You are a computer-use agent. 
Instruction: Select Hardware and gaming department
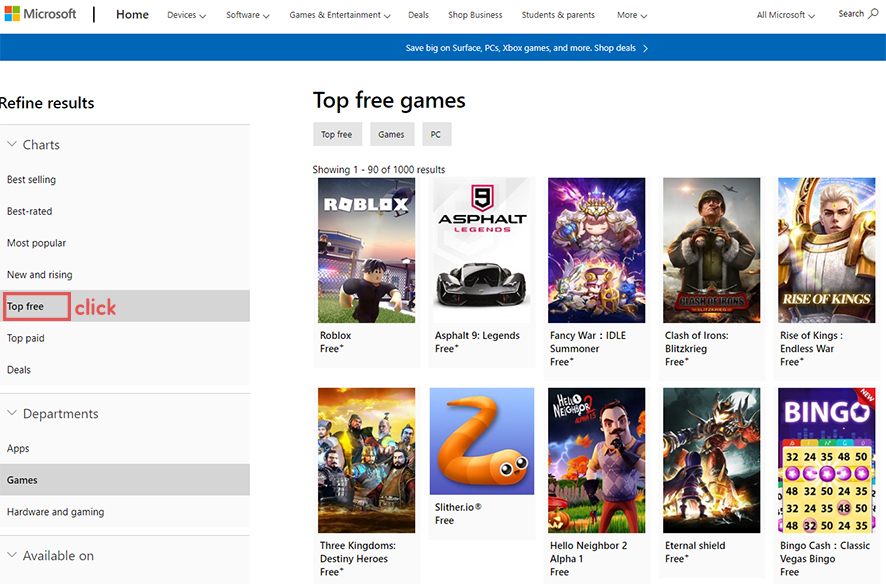[55, 512]
